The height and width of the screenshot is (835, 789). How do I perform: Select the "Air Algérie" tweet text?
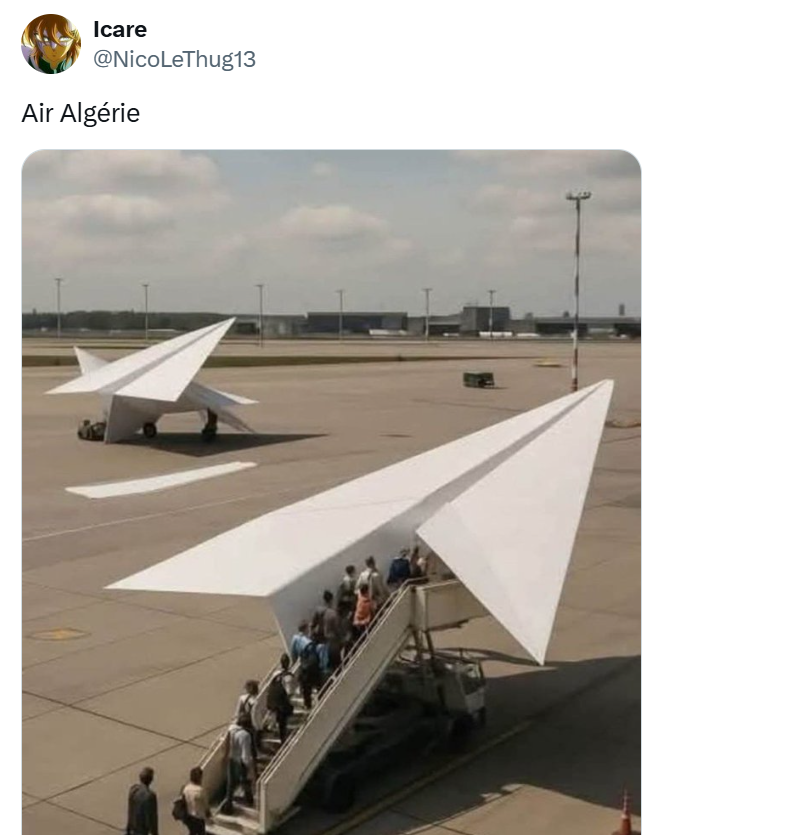[x=80, y=113]
